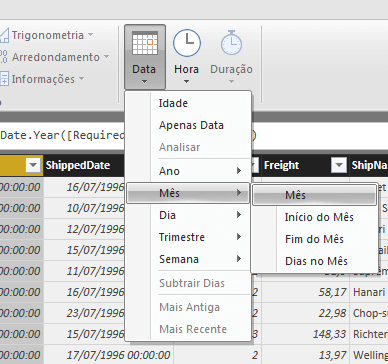The width and height of the screenshot is (388, 364).
Task: Choose Início do Mês submenu option
Action: tap(315, 217)
